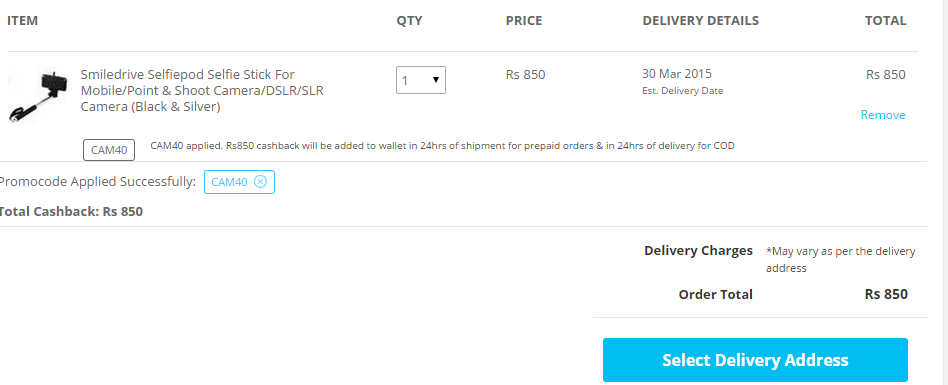Image resolution: width=948 pixels, height=385 pixels.
Task: Click the Est. Delivery Date label
Action: [x=683, y=91]
